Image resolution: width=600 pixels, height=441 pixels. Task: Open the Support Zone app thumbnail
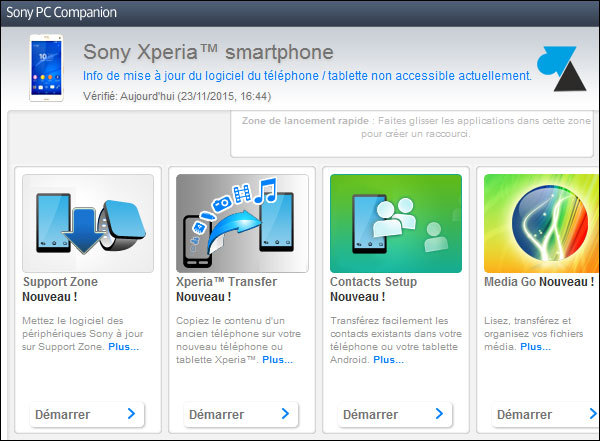coord(88,224)
